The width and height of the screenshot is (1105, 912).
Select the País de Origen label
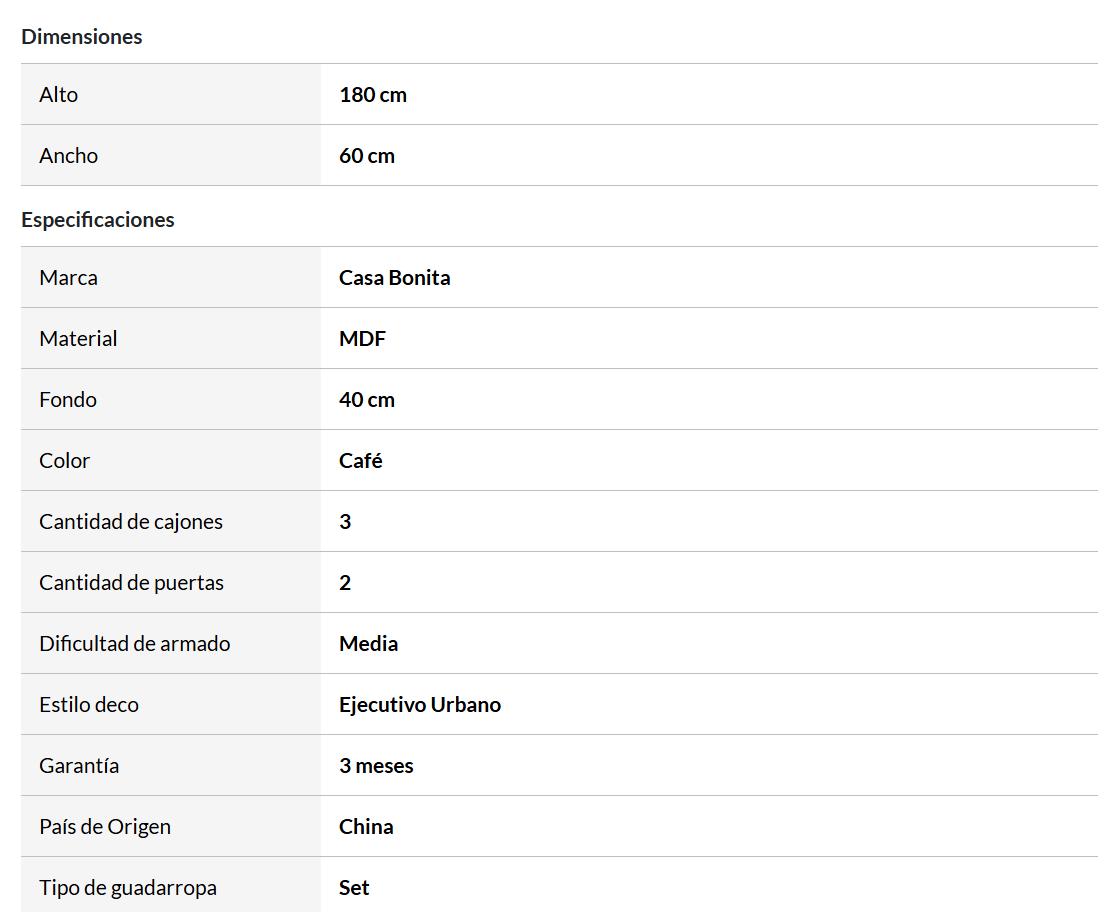(105, 827)
